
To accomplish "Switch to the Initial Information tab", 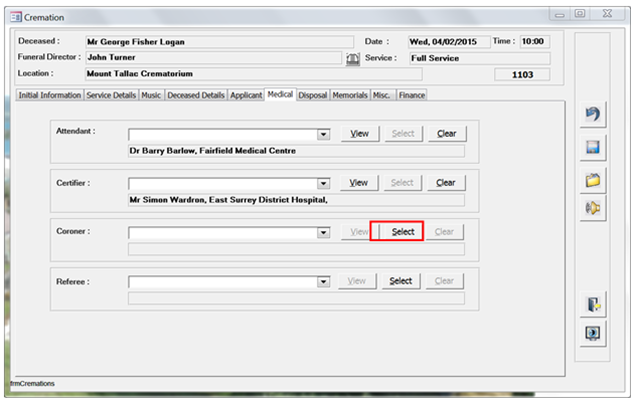I will tap(50, 95).
